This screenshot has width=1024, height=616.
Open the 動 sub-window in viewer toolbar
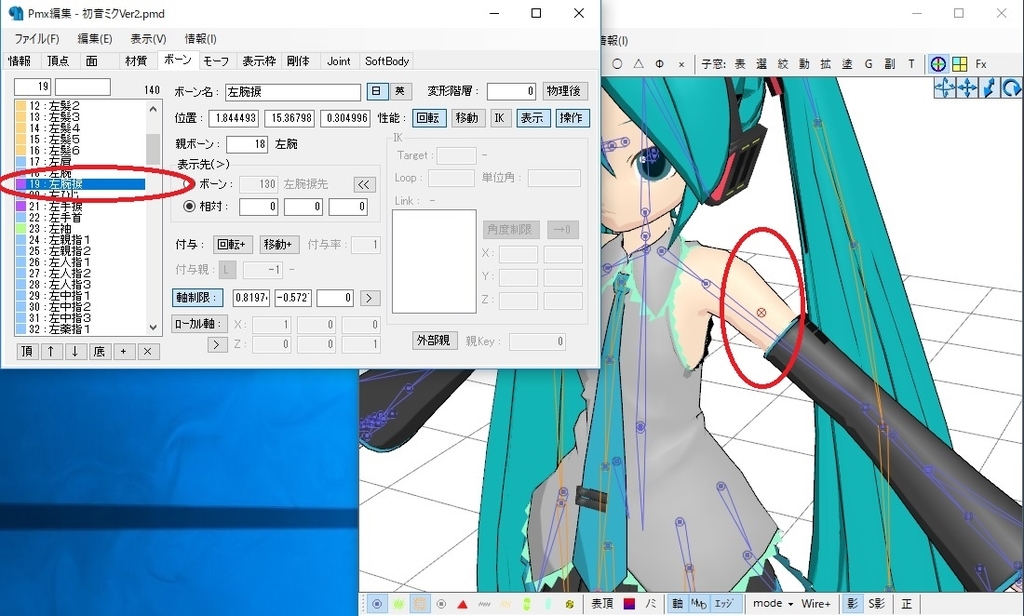[x=804, y=64]
